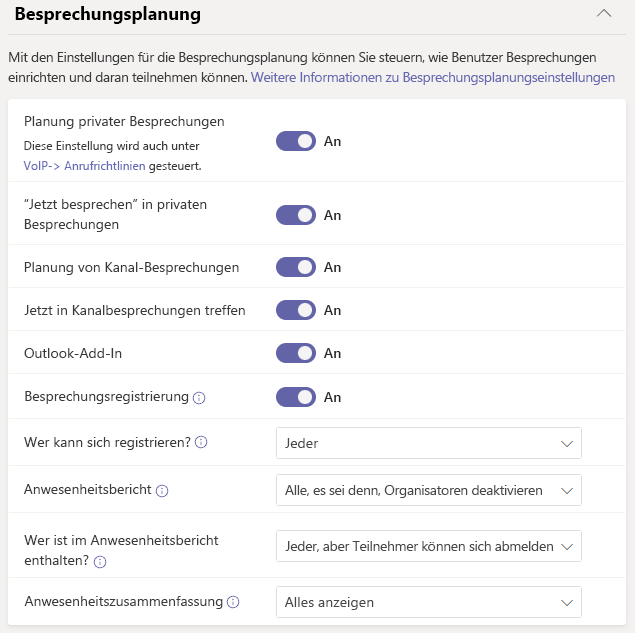Click info icon next to Anwesenheitszusammenfassung

[233, 602]
